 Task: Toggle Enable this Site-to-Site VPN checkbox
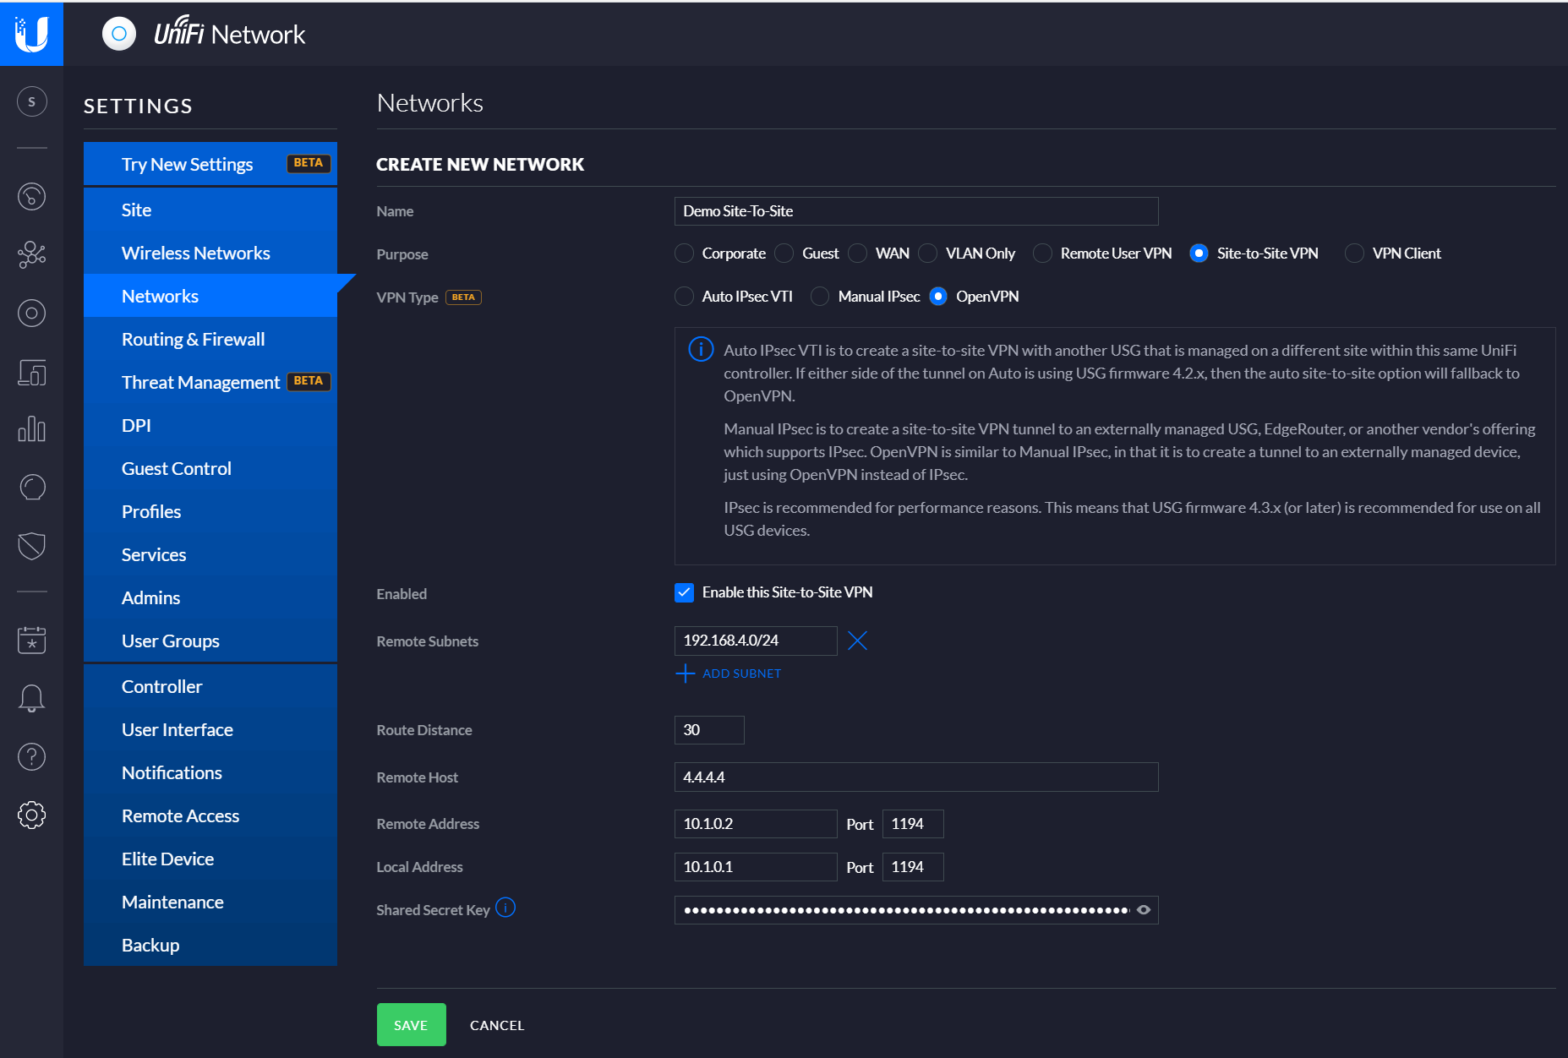click(x=684, y=592)
